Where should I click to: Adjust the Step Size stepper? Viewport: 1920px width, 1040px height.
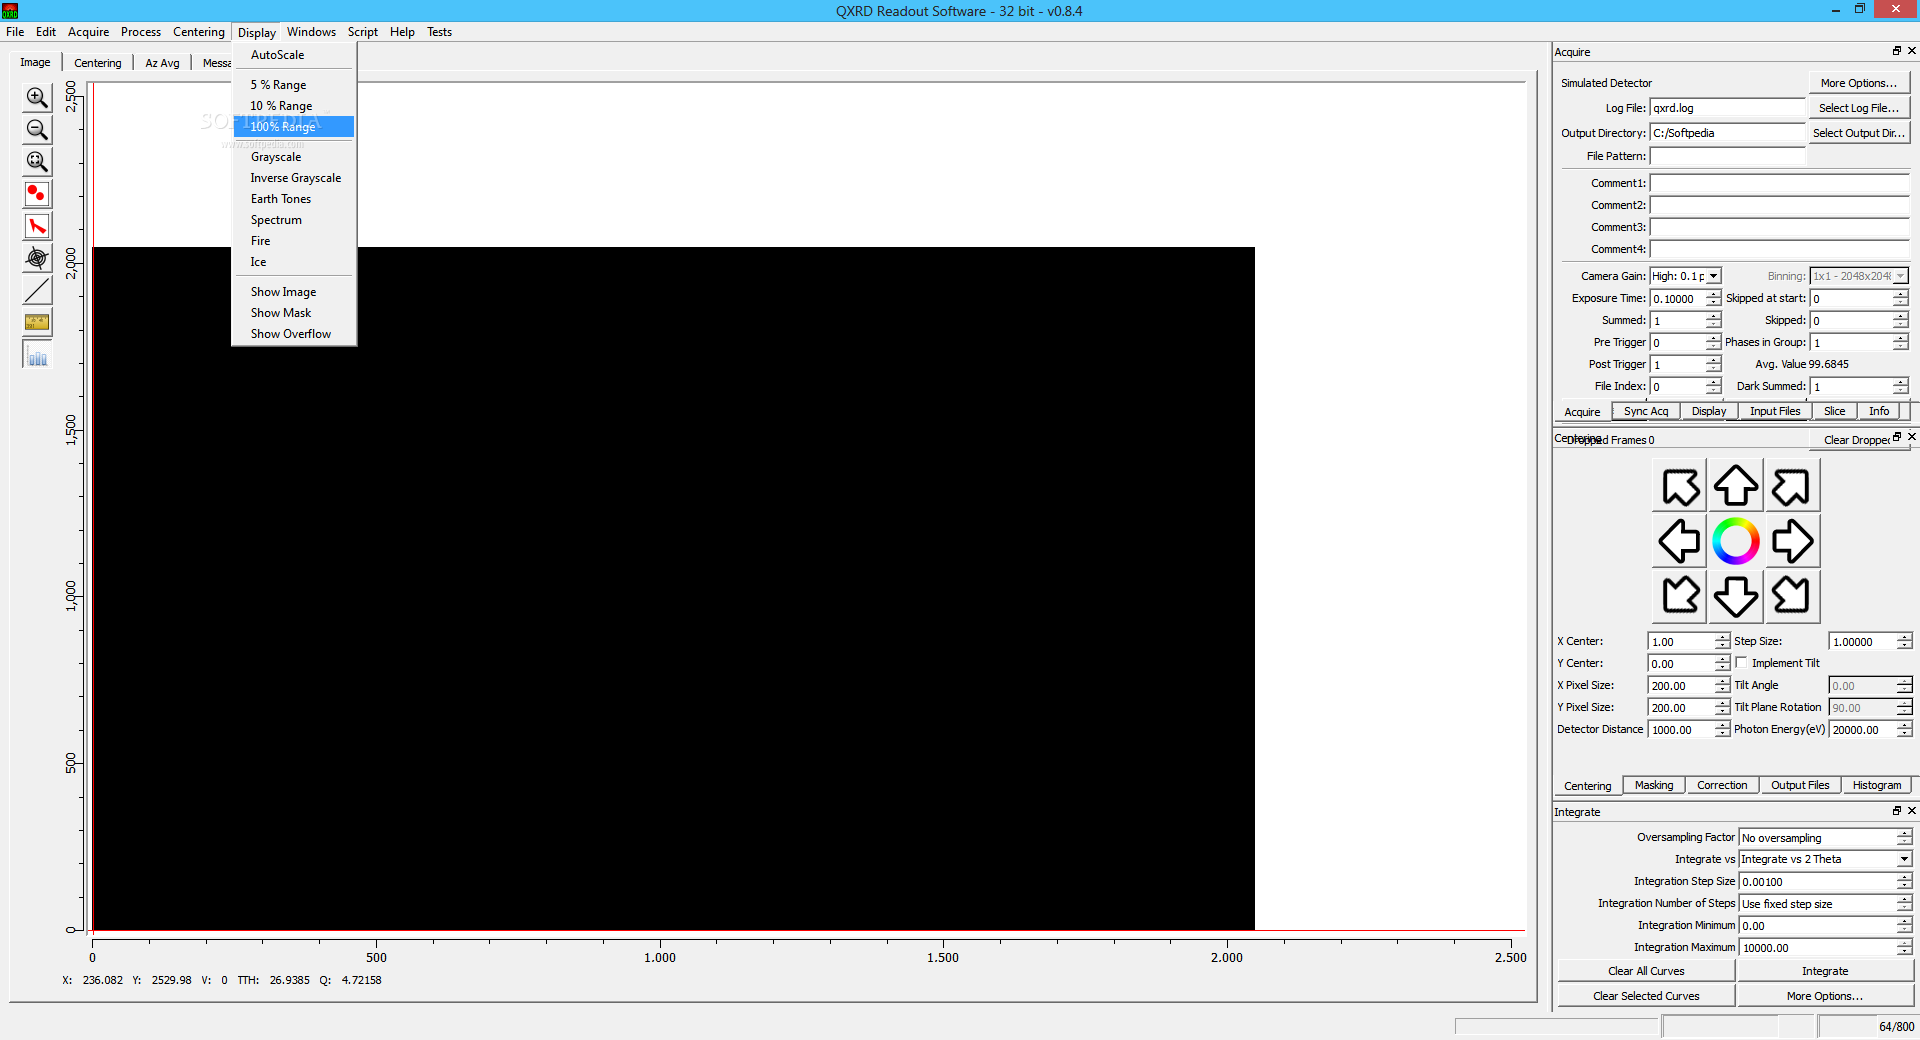point(1904,641)
